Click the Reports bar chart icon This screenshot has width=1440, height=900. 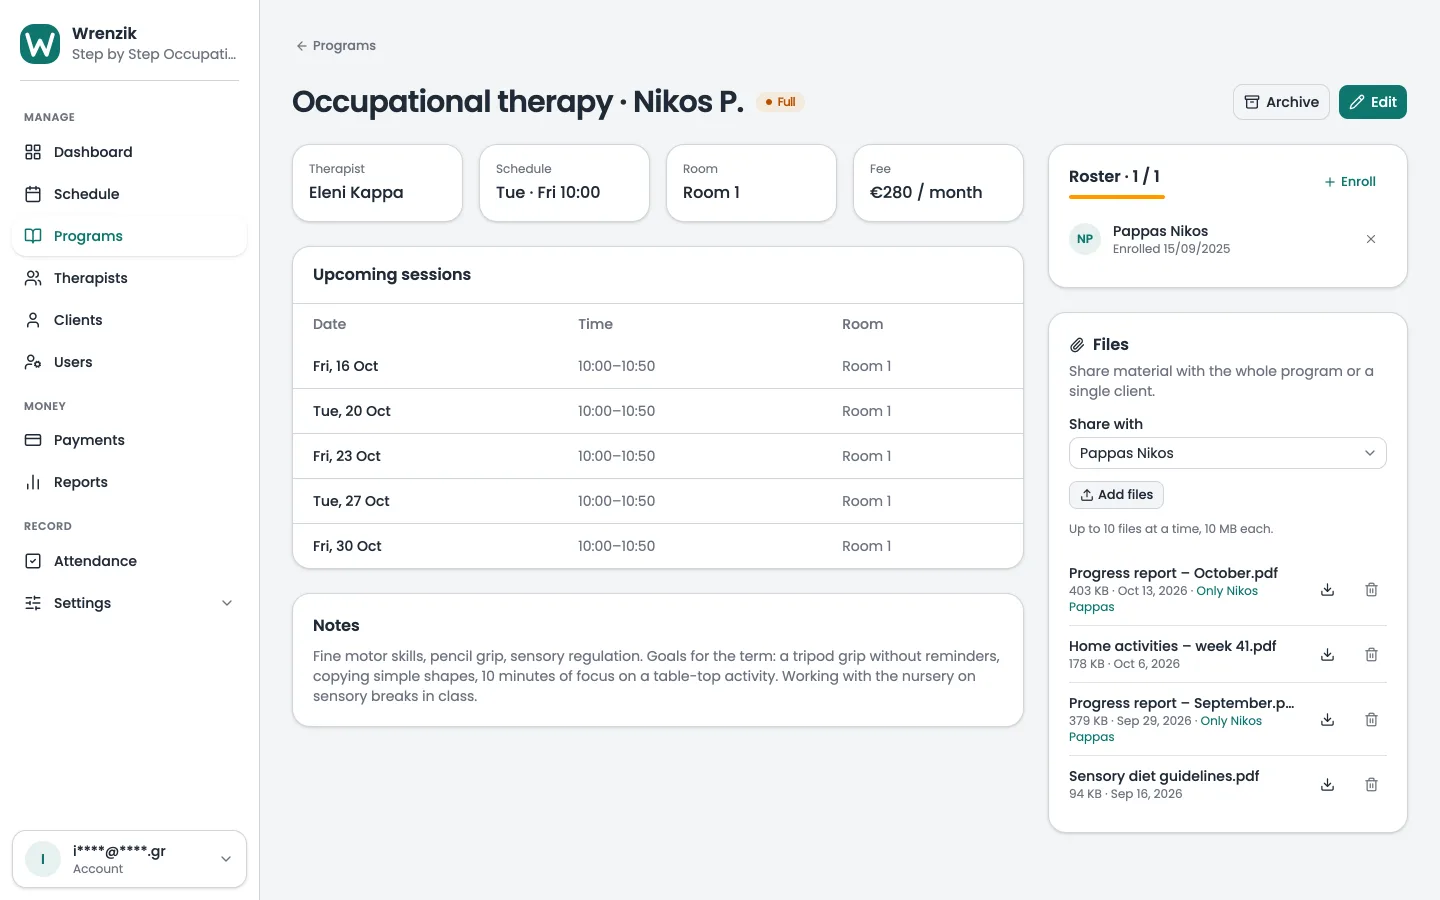(x=33, y=482)
